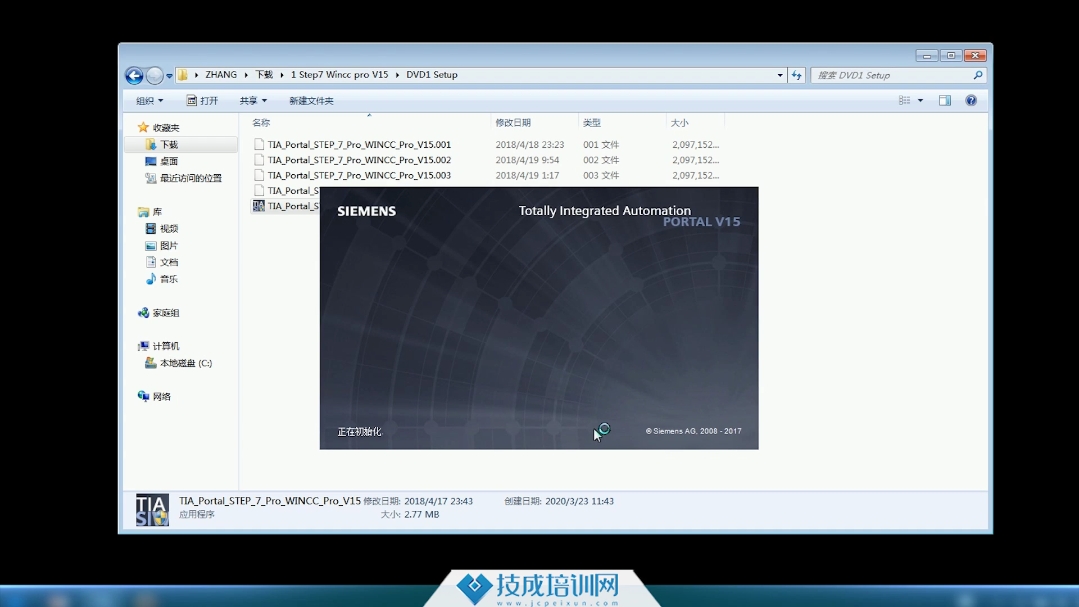Click the 音乐 note icon

coord(151,279)
